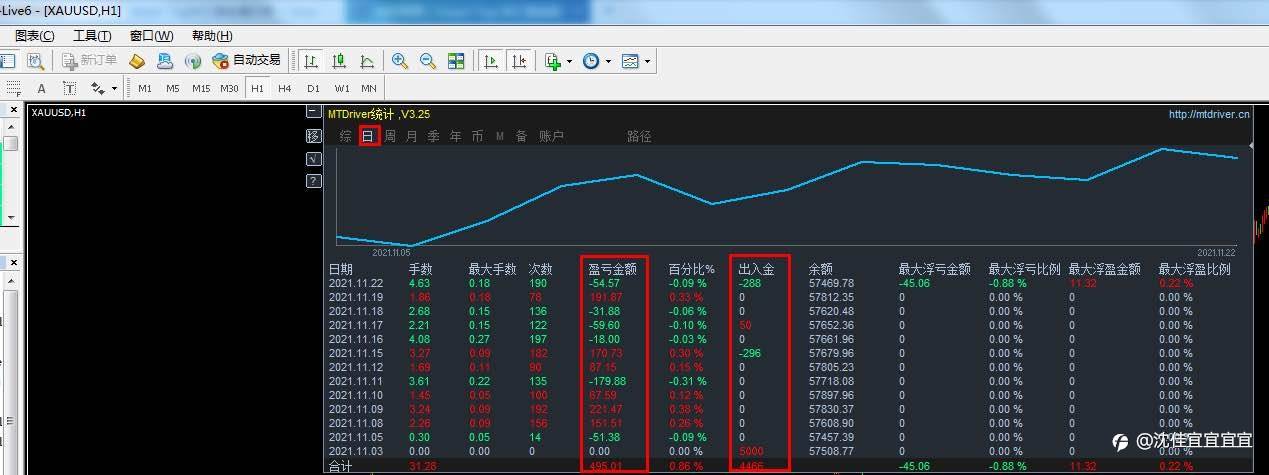Switch to D1 timeframe
This screenshot has height=475, width=1269.
313,88
